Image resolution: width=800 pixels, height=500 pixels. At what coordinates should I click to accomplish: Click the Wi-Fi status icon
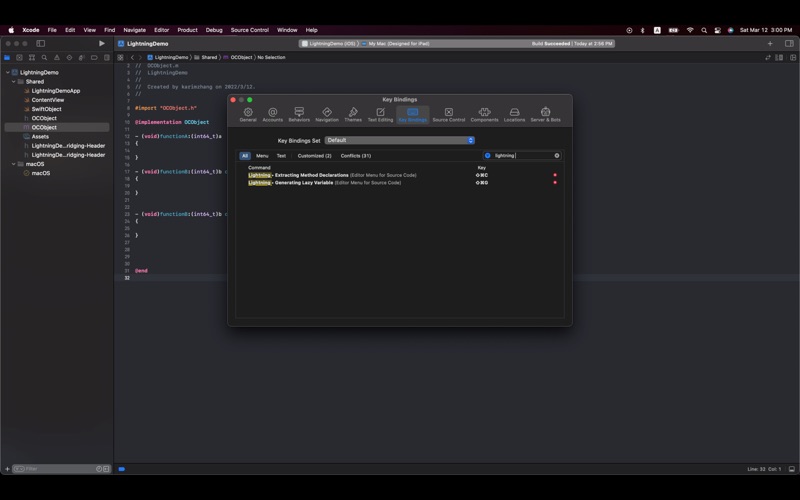coord(690,30)
